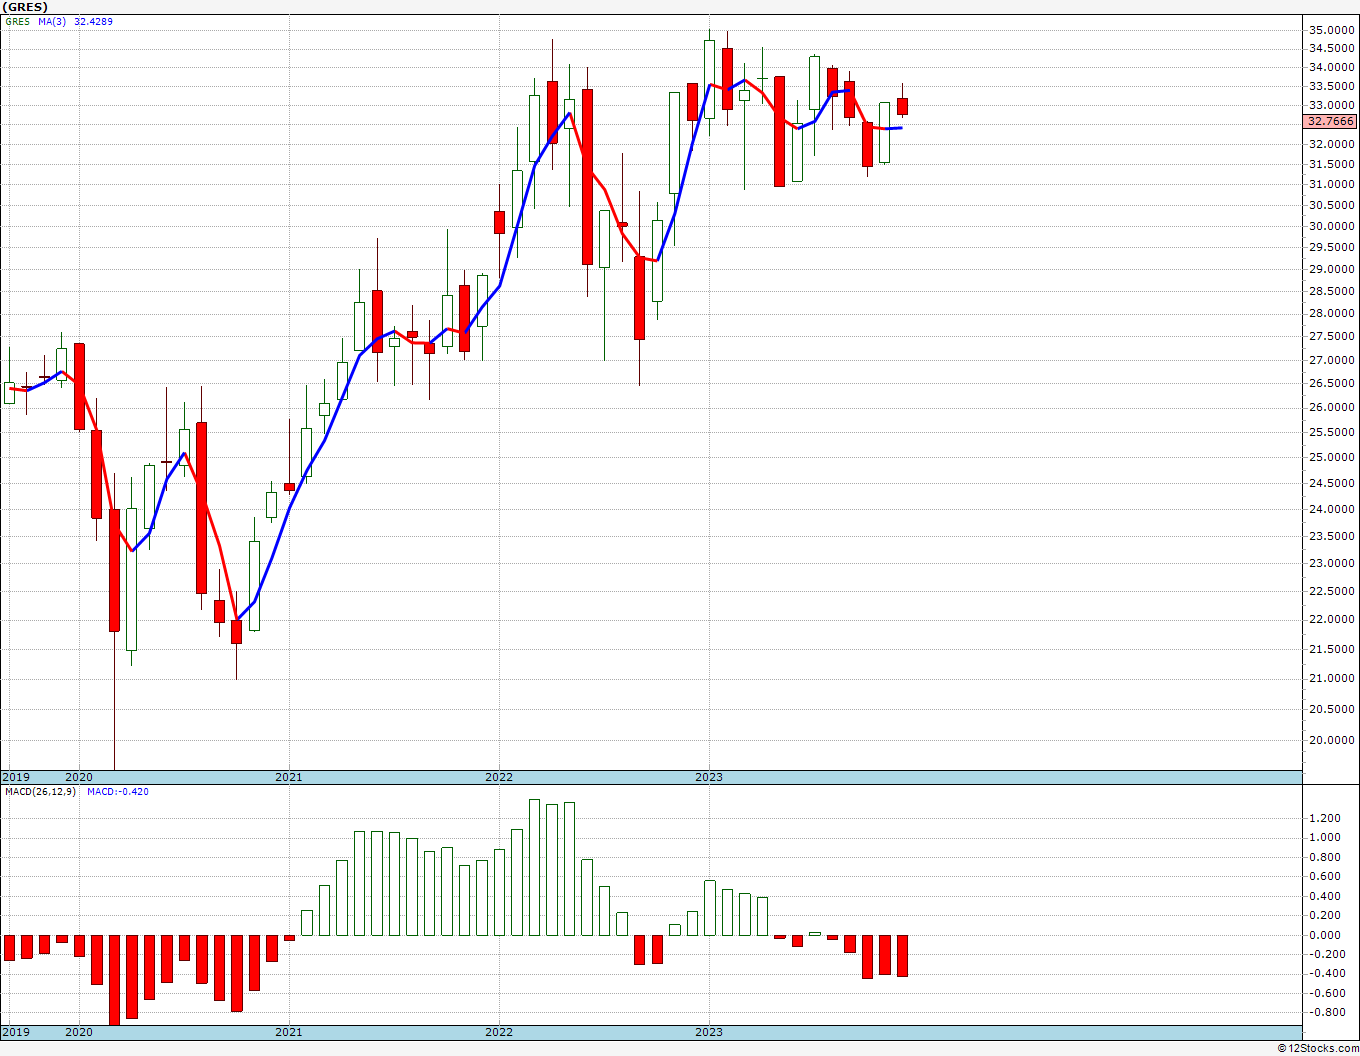1360x1056 pixels.
Task: Click the "25.5000" price axis label
Action: [x=1332, y=433]
